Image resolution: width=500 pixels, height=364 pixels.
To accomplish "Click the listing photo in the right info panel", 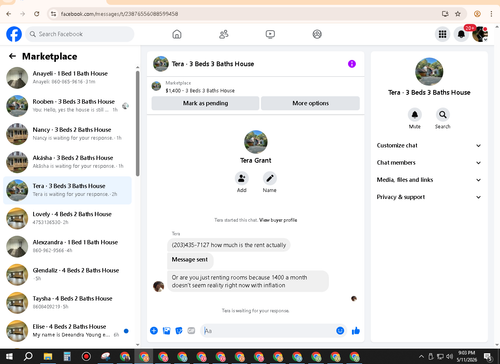I will [429, 71].
